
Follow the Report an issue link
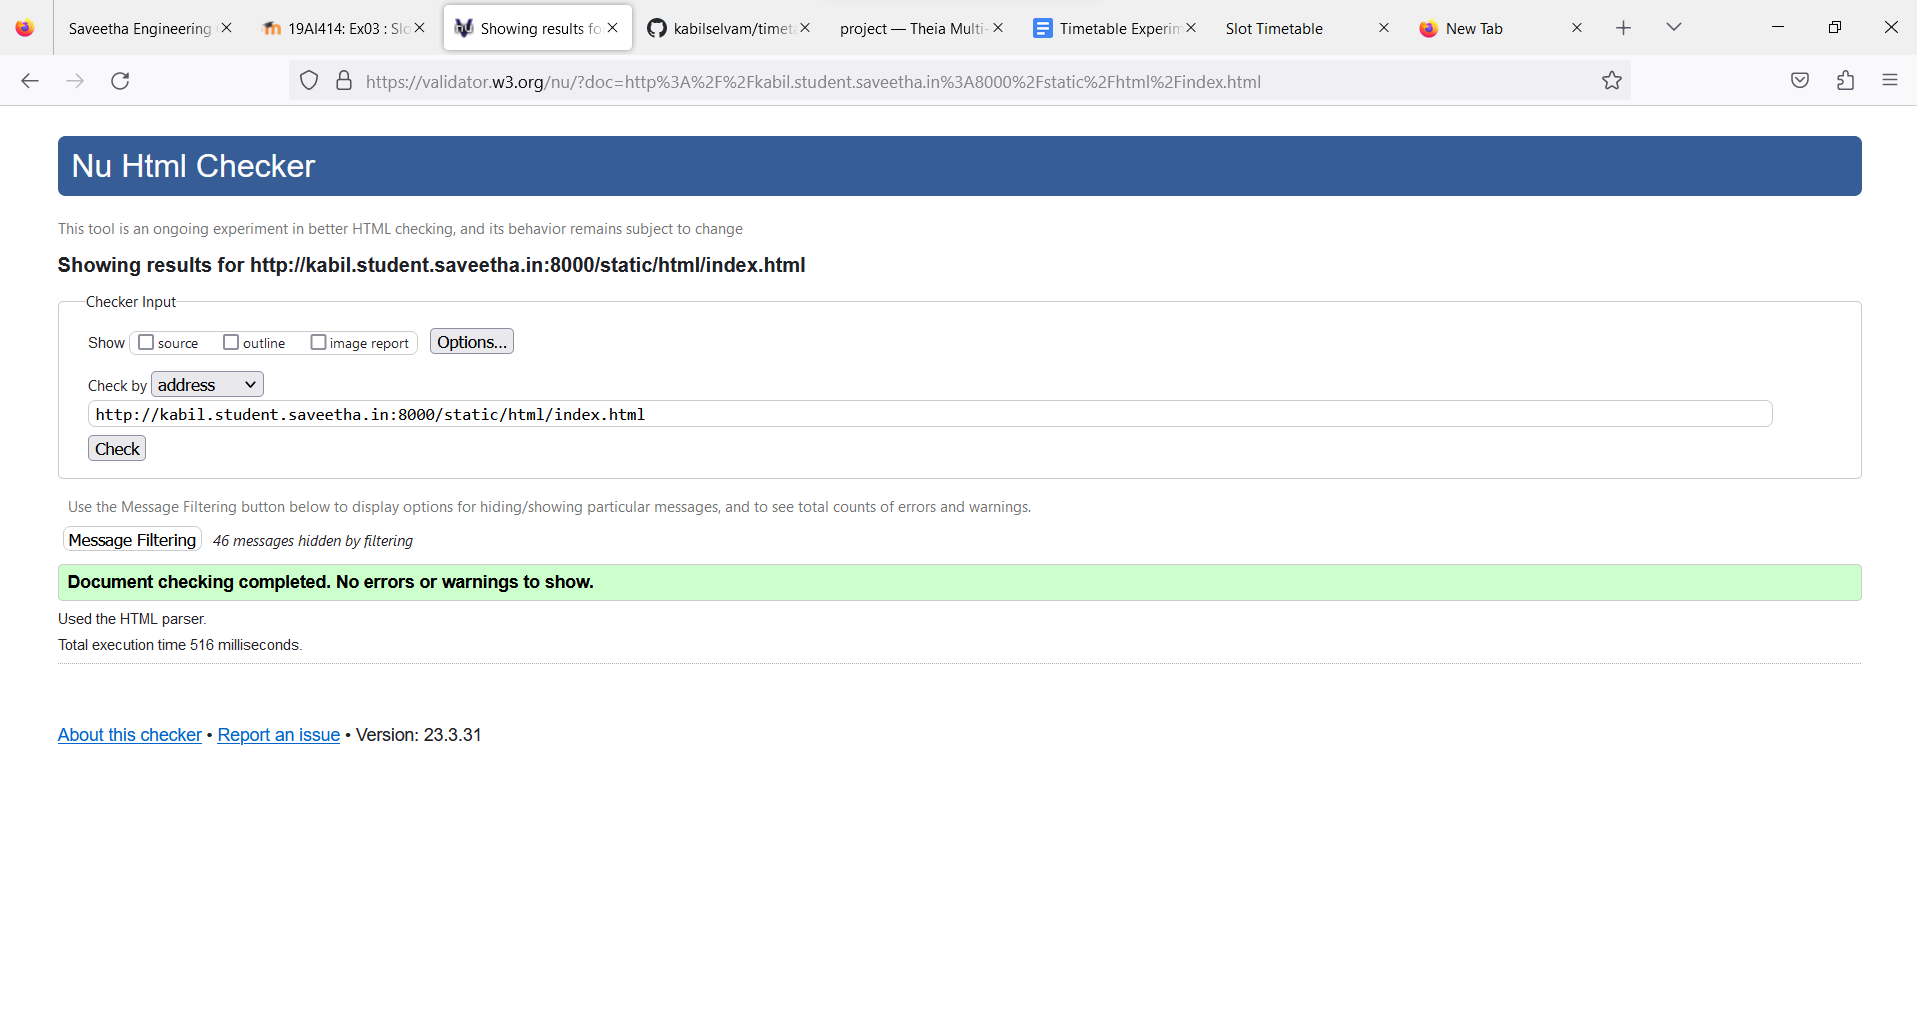[279, 735]
